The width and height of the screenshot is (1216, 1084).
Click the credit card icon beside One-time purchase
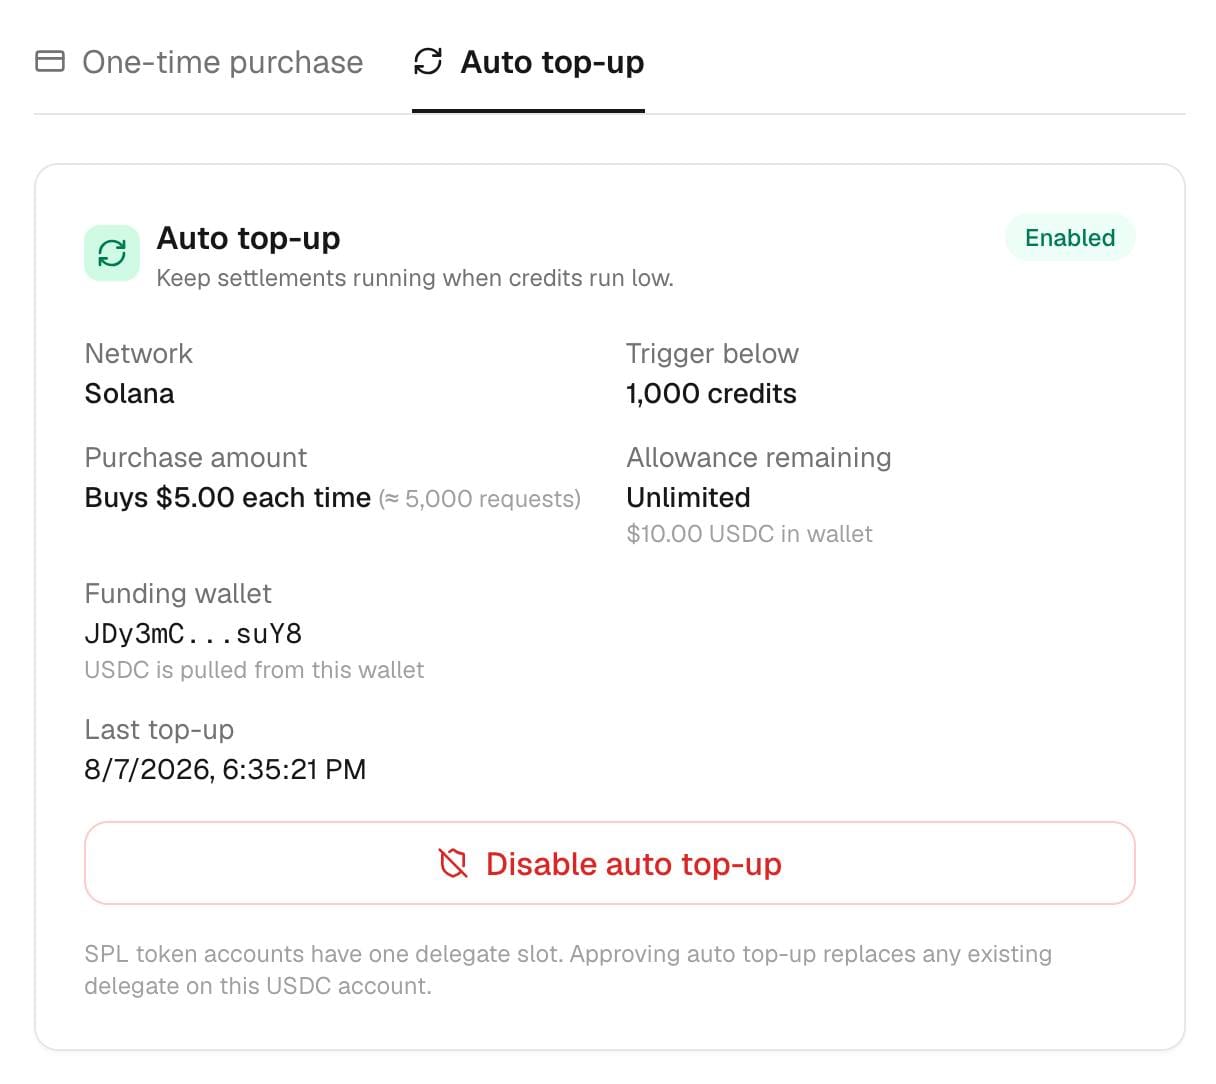[50, 62]
